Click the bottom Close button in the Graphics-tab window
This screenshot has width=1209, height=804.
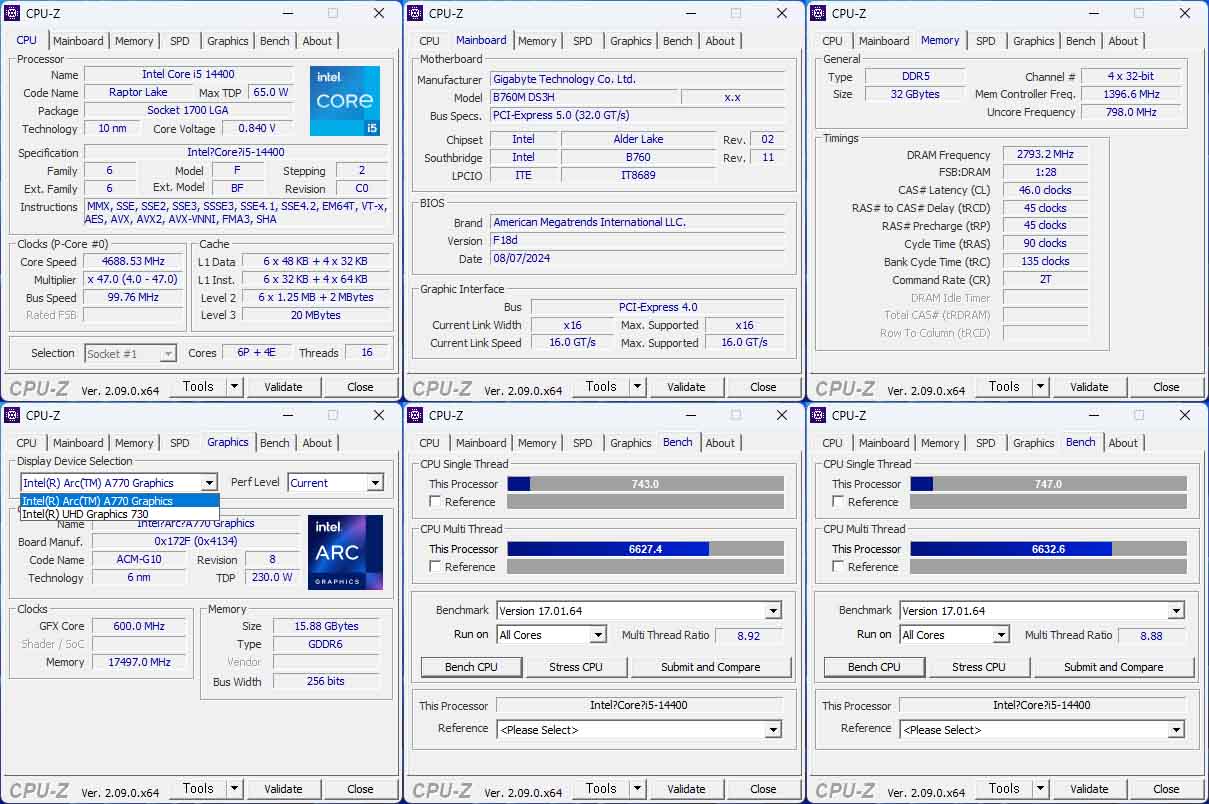pyautogui.click(x=360, y=789)
